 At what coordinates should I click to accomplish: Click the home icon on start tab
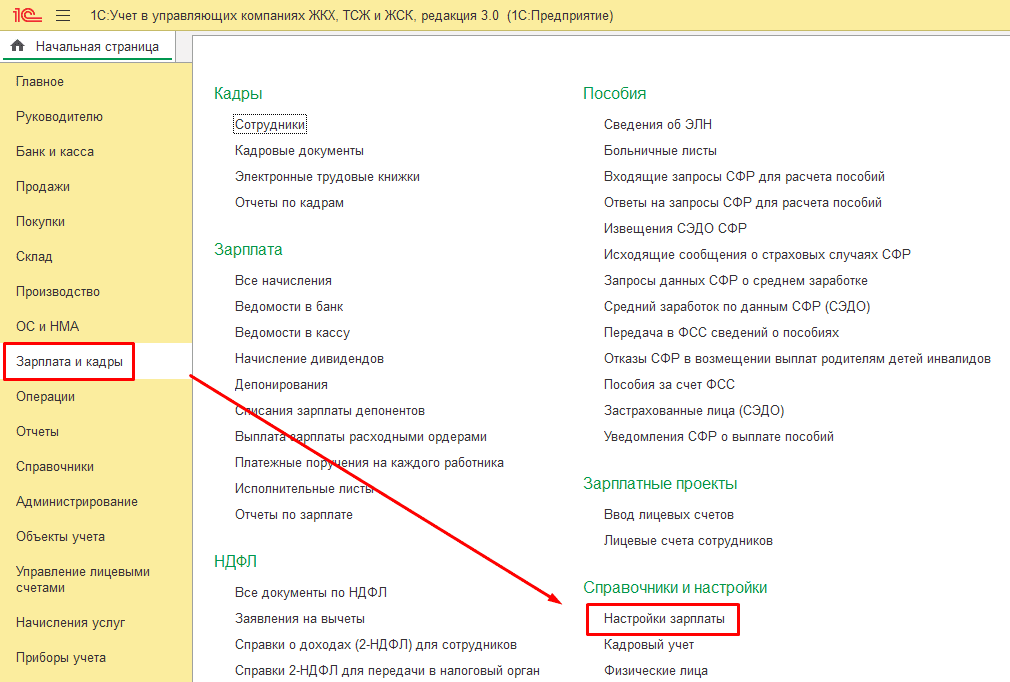(17, 46)
